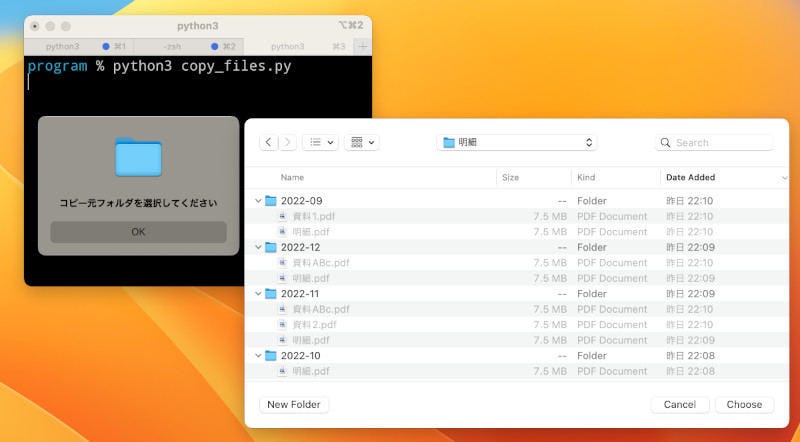Click the forward navigation arrow in file dialog
The image size is (800, 442).
pyautogui.click(x=288, y=143)
